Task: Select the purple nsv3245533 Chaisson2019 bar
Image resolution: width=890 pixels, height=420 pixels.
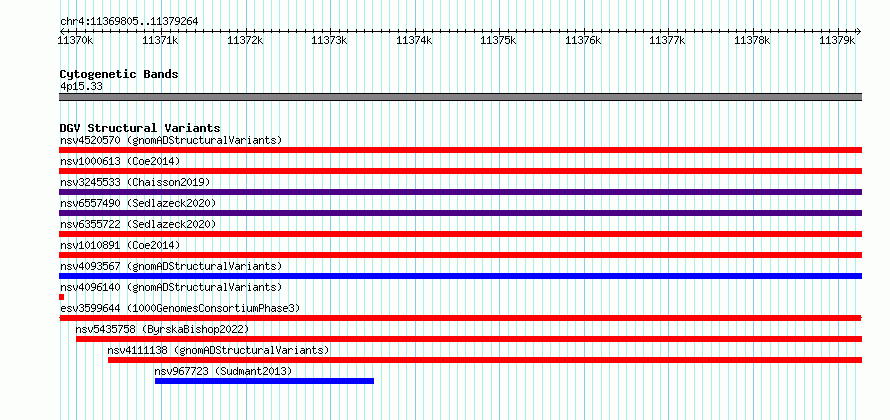Action: point(460,192)
